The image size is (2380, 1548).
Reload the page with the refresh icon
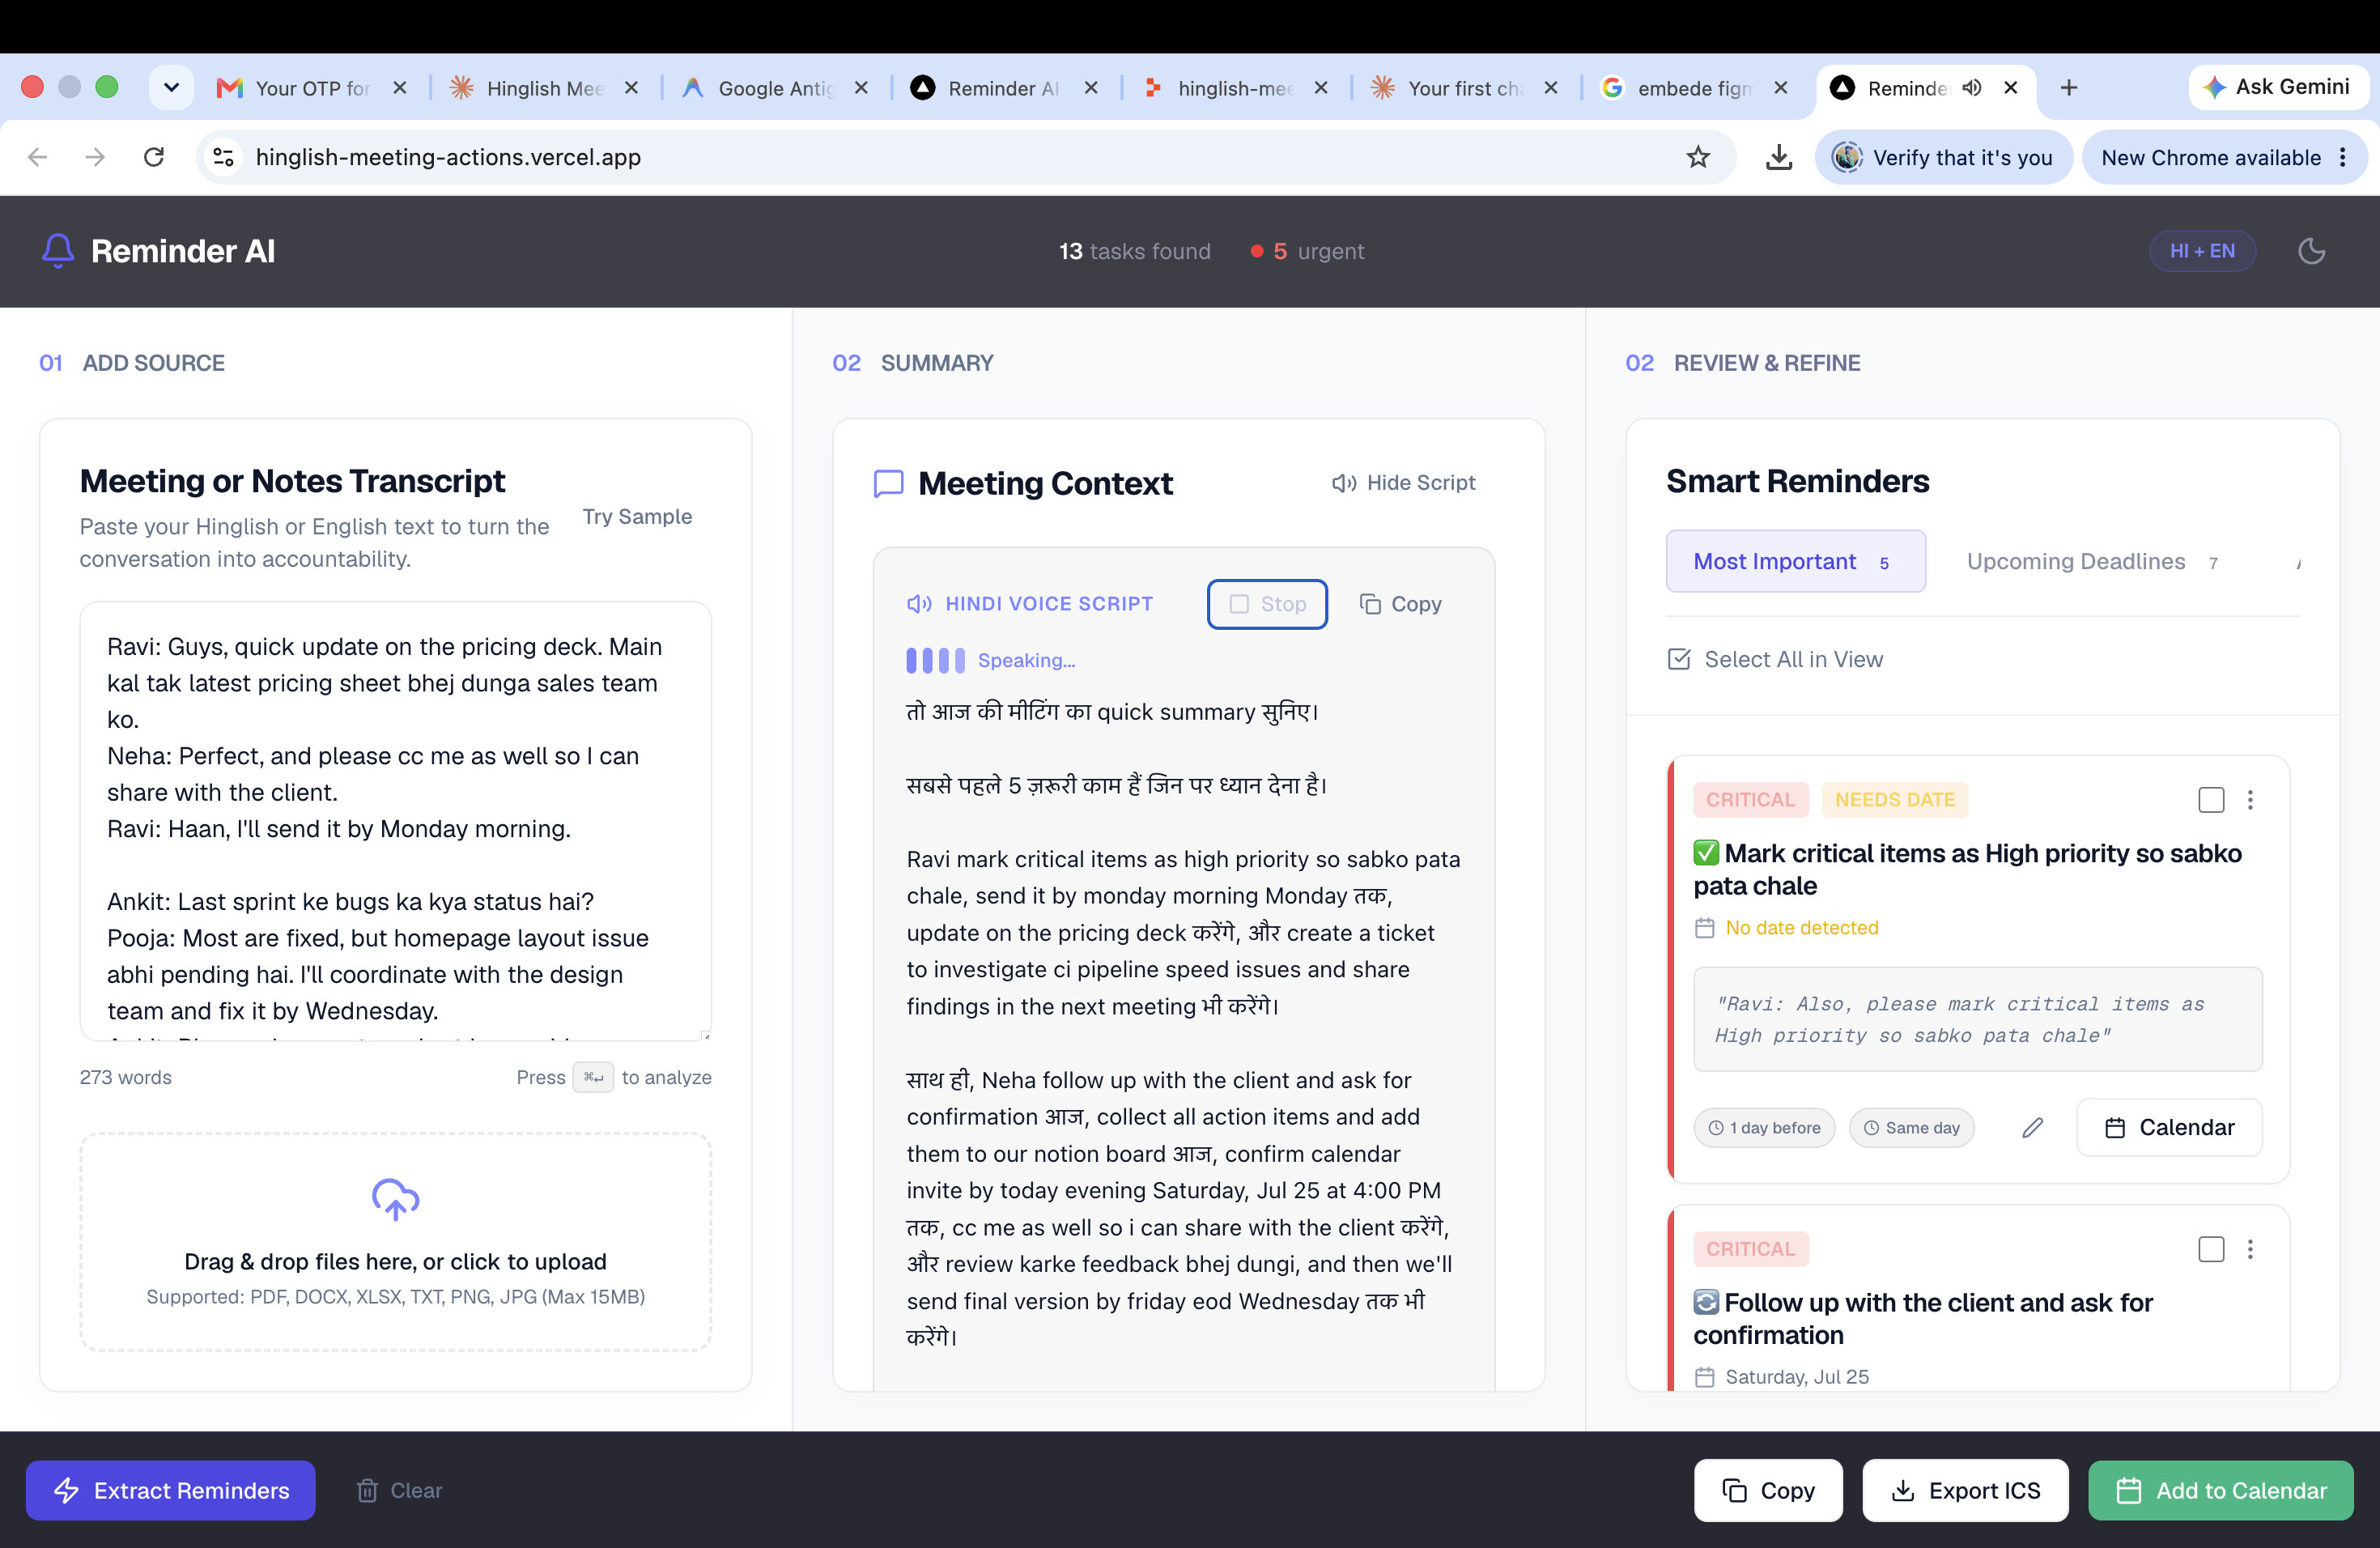pos(154,157)
